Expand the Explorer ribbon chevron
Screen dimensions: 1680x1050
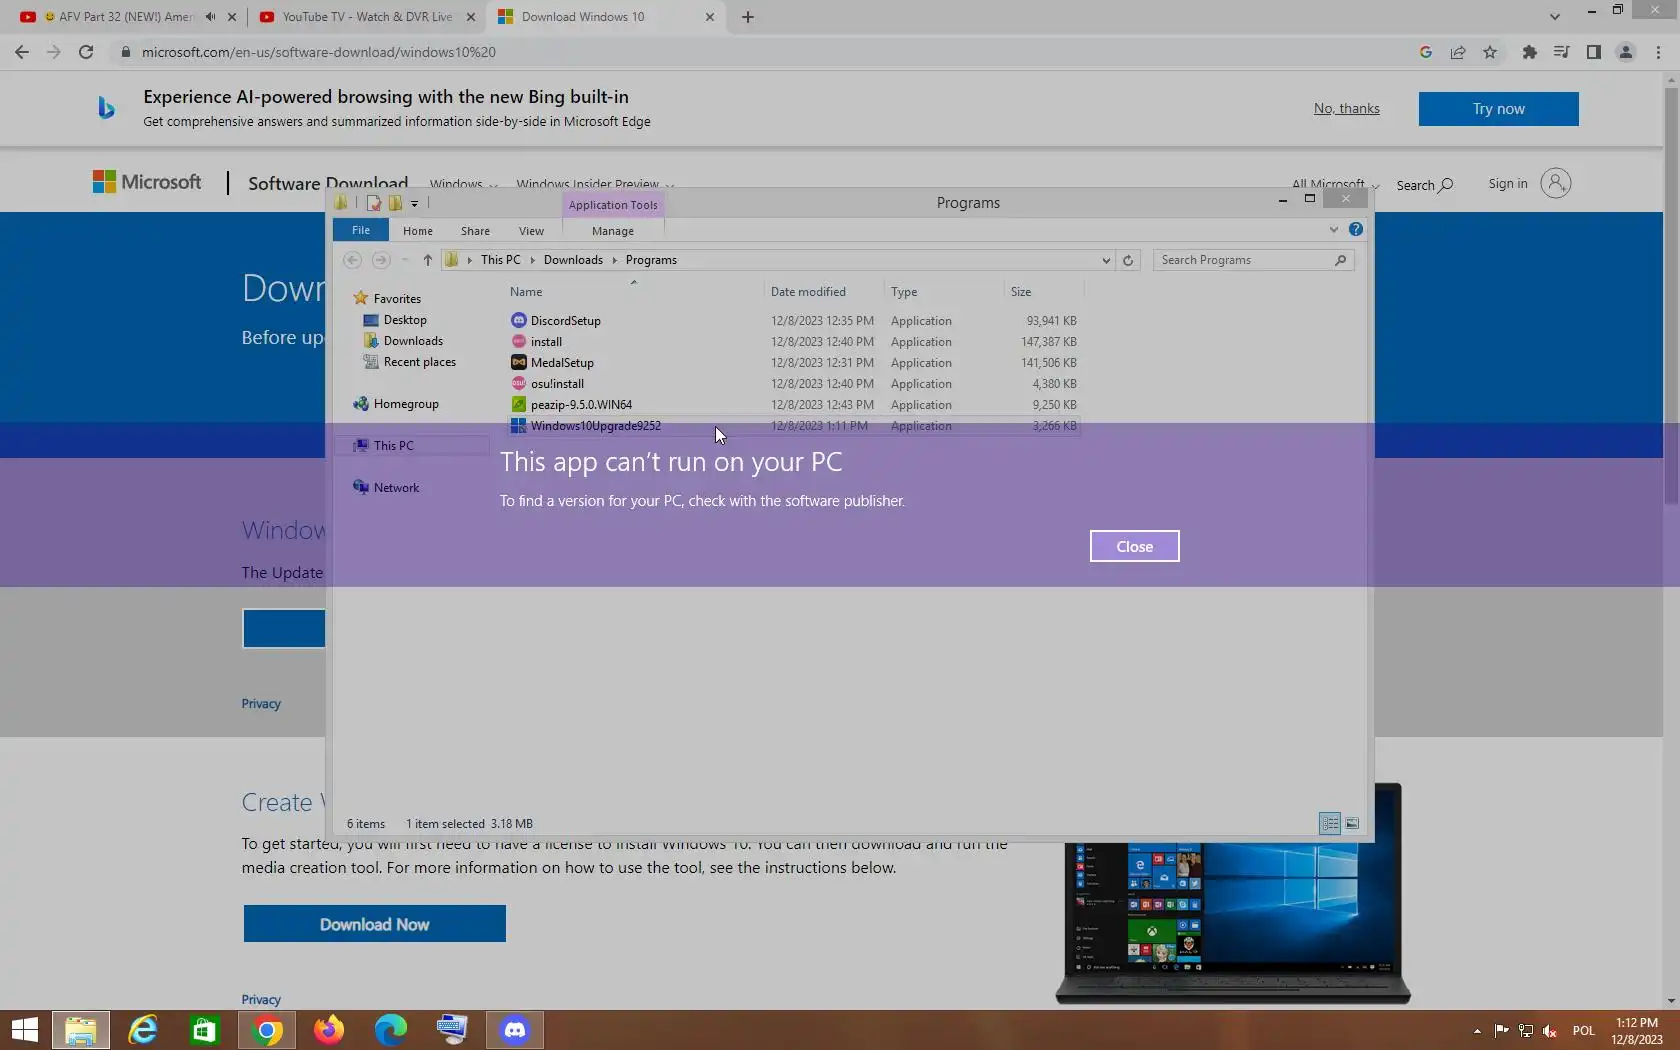1333,229
